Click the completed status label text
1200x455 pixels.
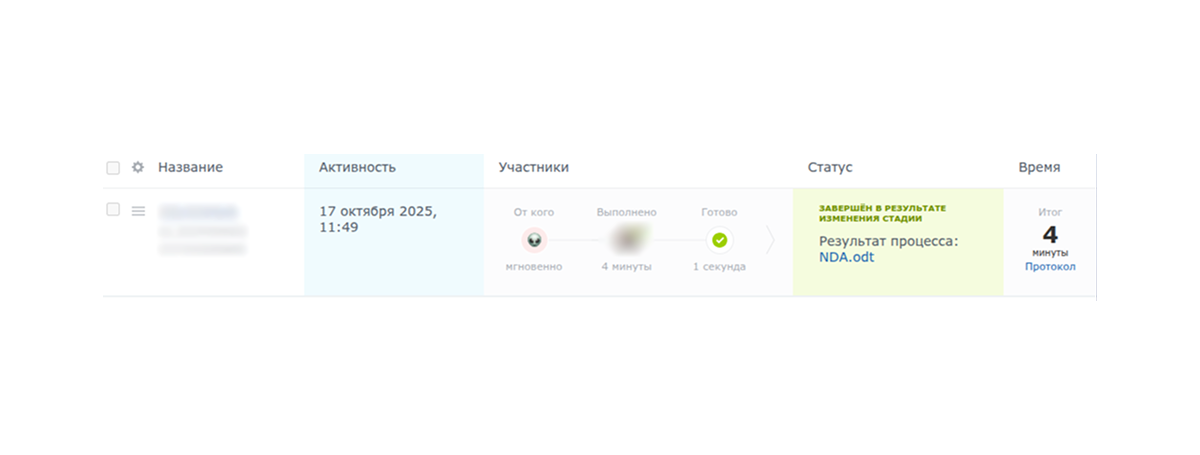pyautogui.click(x=882, y=213)
